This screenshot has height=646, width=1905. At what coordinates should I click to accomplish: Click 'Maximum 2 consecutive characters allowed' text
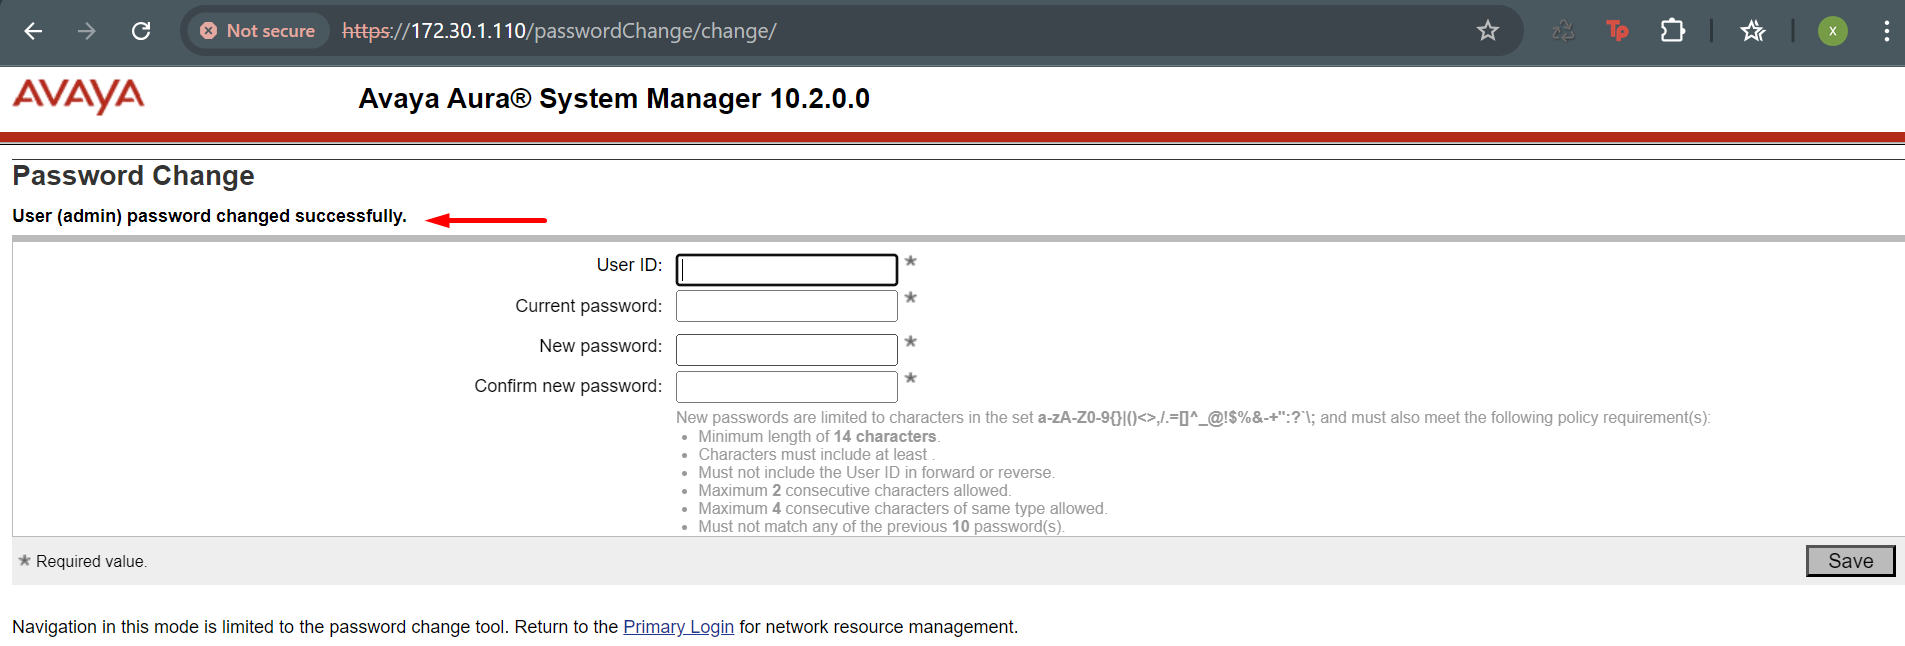coord(854,491)
